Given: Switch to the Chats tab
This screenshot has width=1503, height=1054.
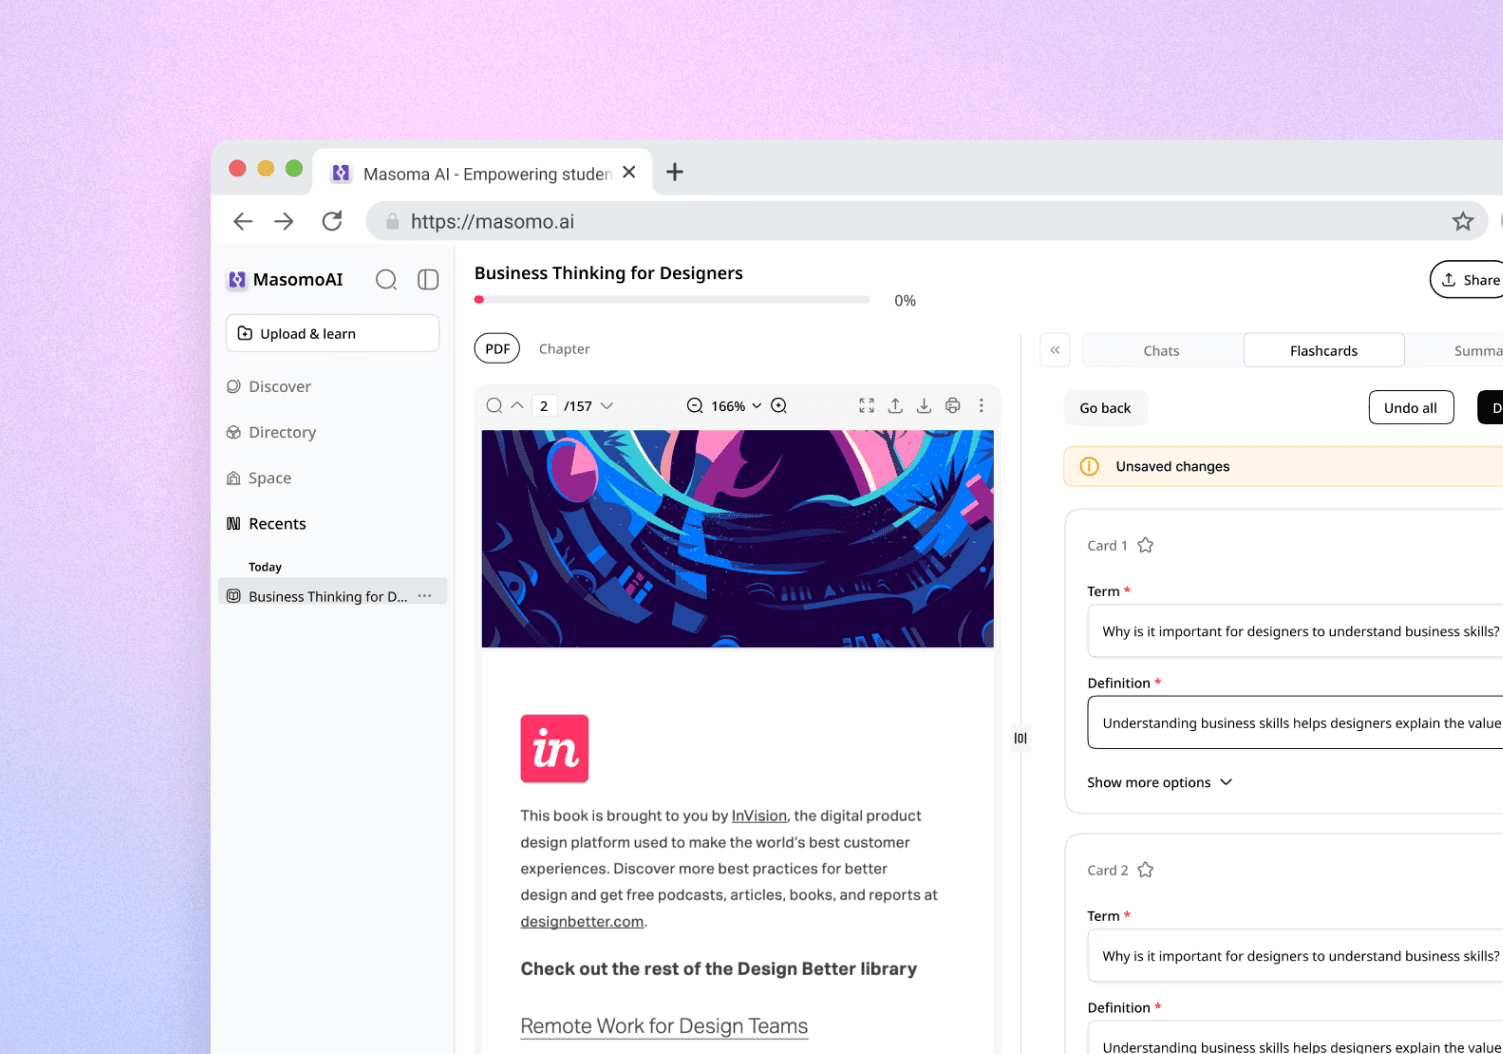Looking at the screenshot, I should tap(1161, 351).
